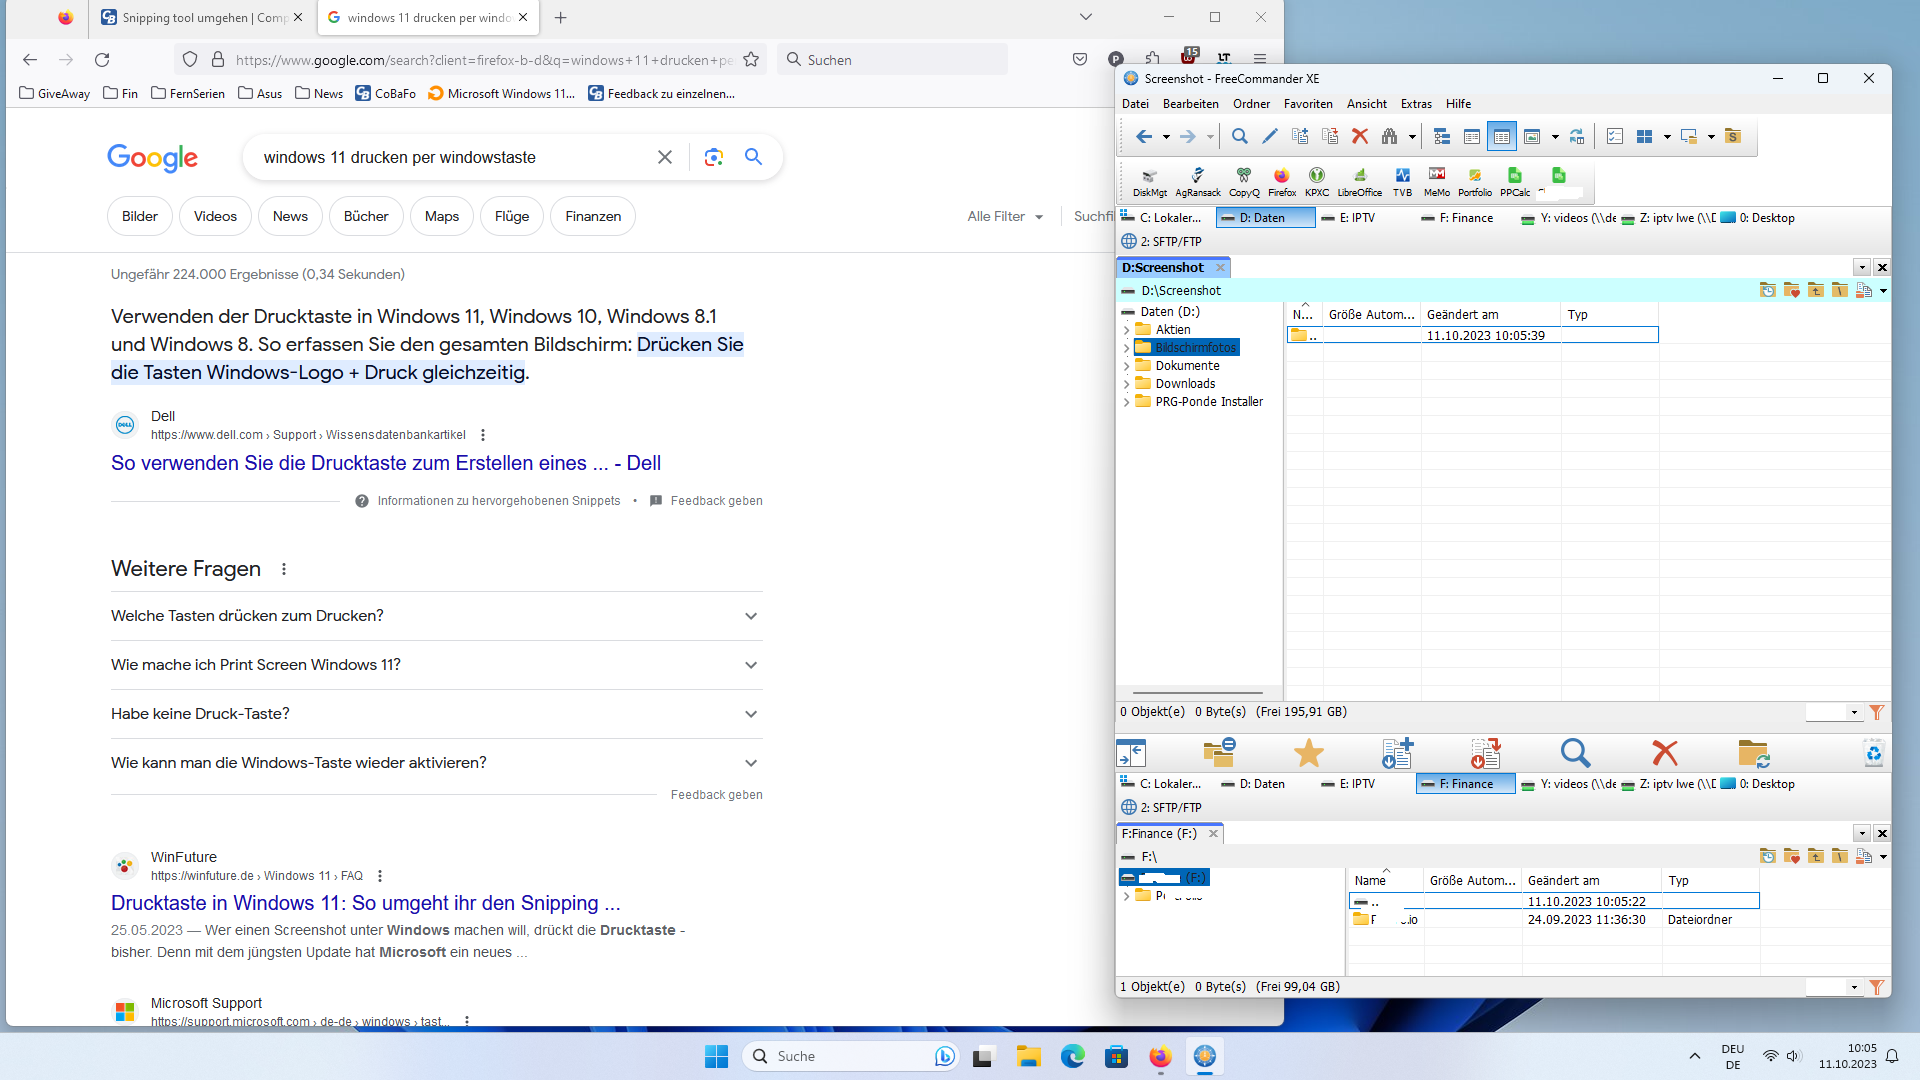1920x1080 pixels.
Task: Toggle the folder tree view button
Action: [1442, 137]
